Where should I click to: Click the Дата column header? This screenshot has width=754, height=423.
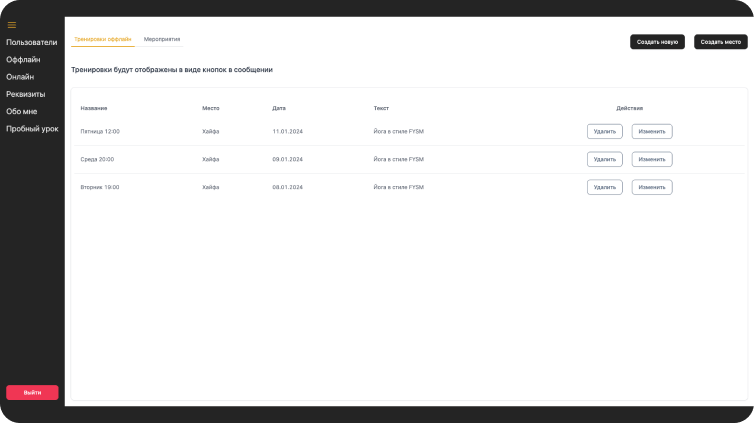[x=279, y=107]
